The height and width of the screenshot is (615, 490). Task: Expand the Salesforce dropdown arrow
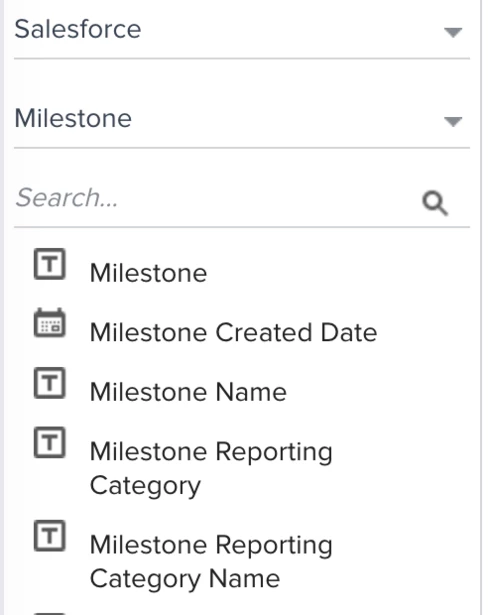453,32
